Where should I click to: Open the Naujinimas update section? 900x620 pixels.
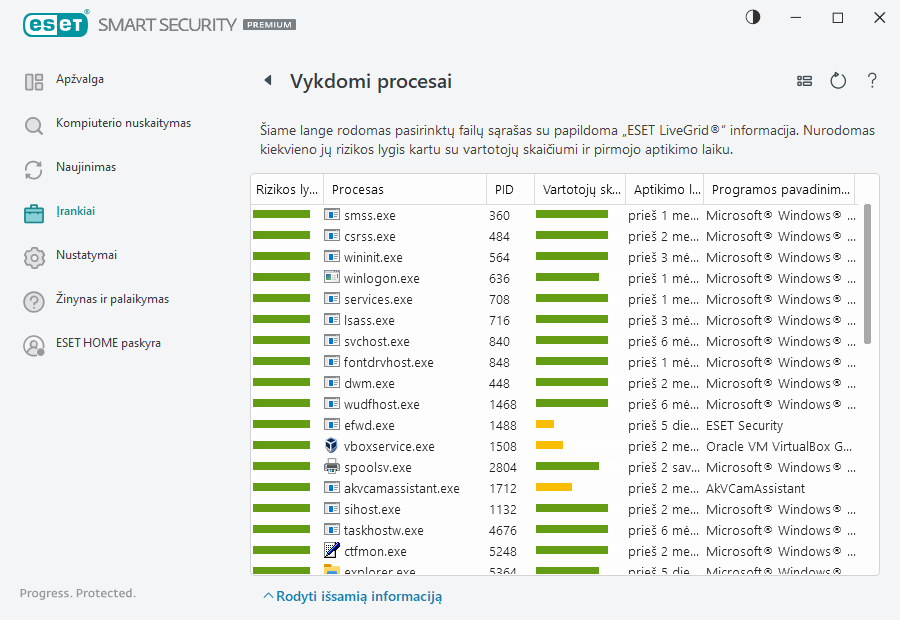point(86,168)
